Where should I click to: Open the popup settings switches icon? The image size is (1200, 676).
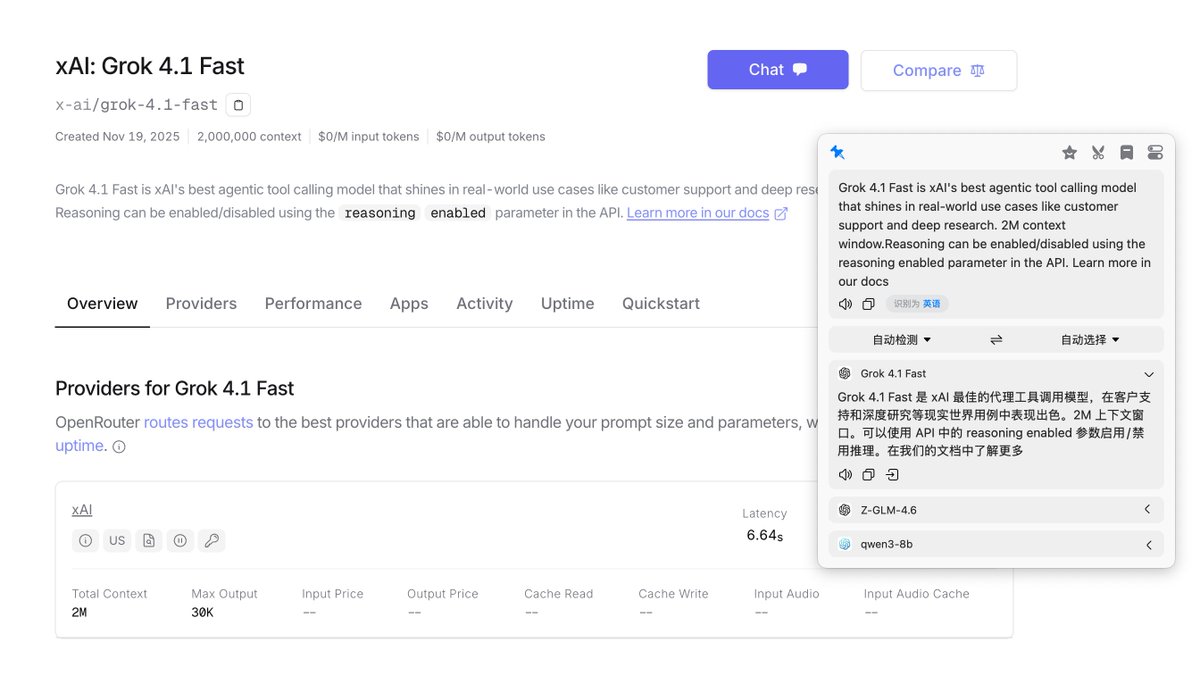1155,153
